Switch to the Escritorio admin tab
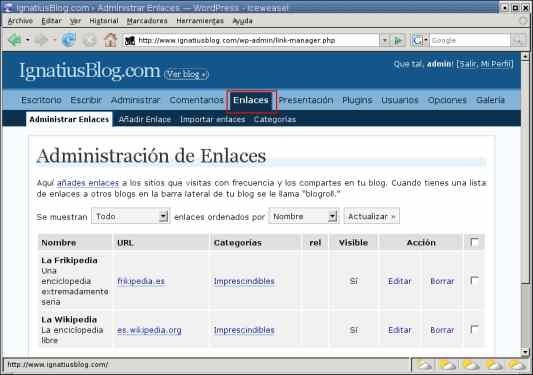The width and height of the screenshot is (533, 375). [x=41, y=100]
